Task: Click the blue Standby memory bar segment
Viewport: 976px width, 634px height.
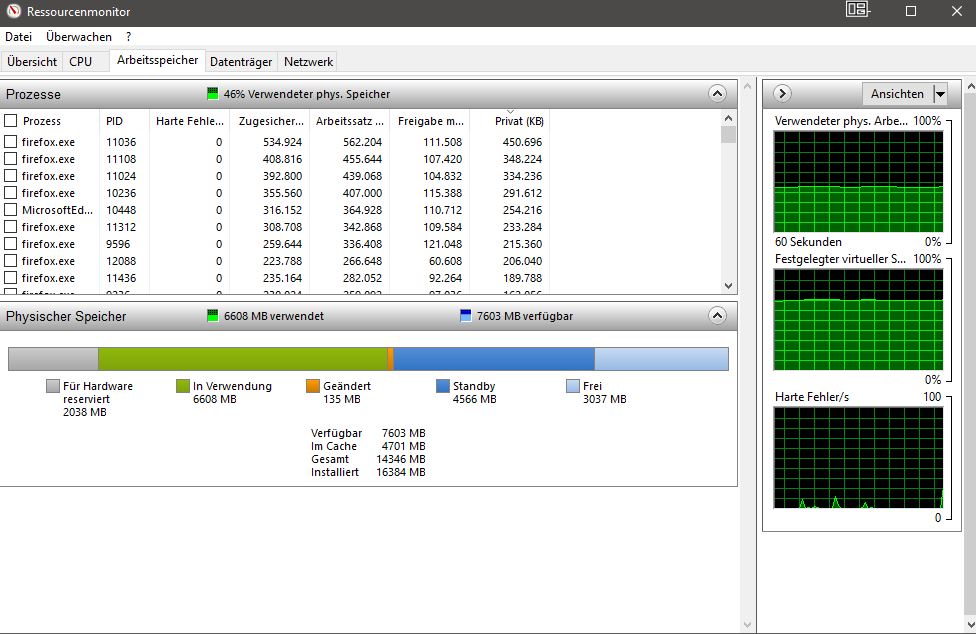Action: pyautogui.click(x=494, y=359)
